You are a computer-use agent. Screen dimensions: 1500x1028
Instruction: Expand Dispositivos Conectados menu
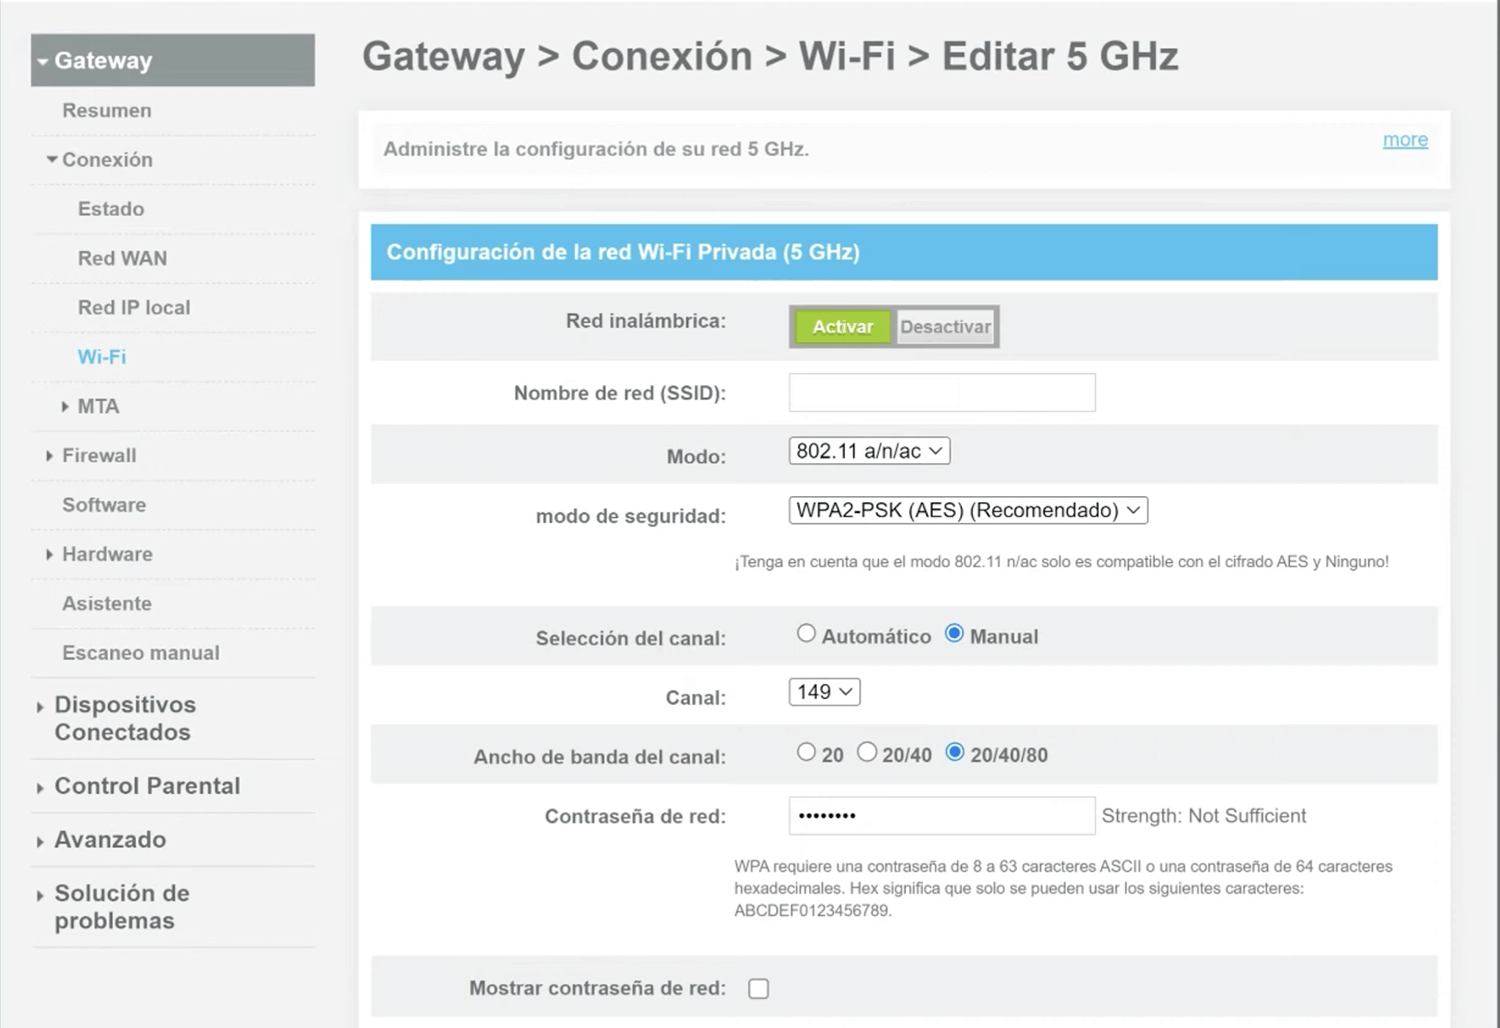40,708
